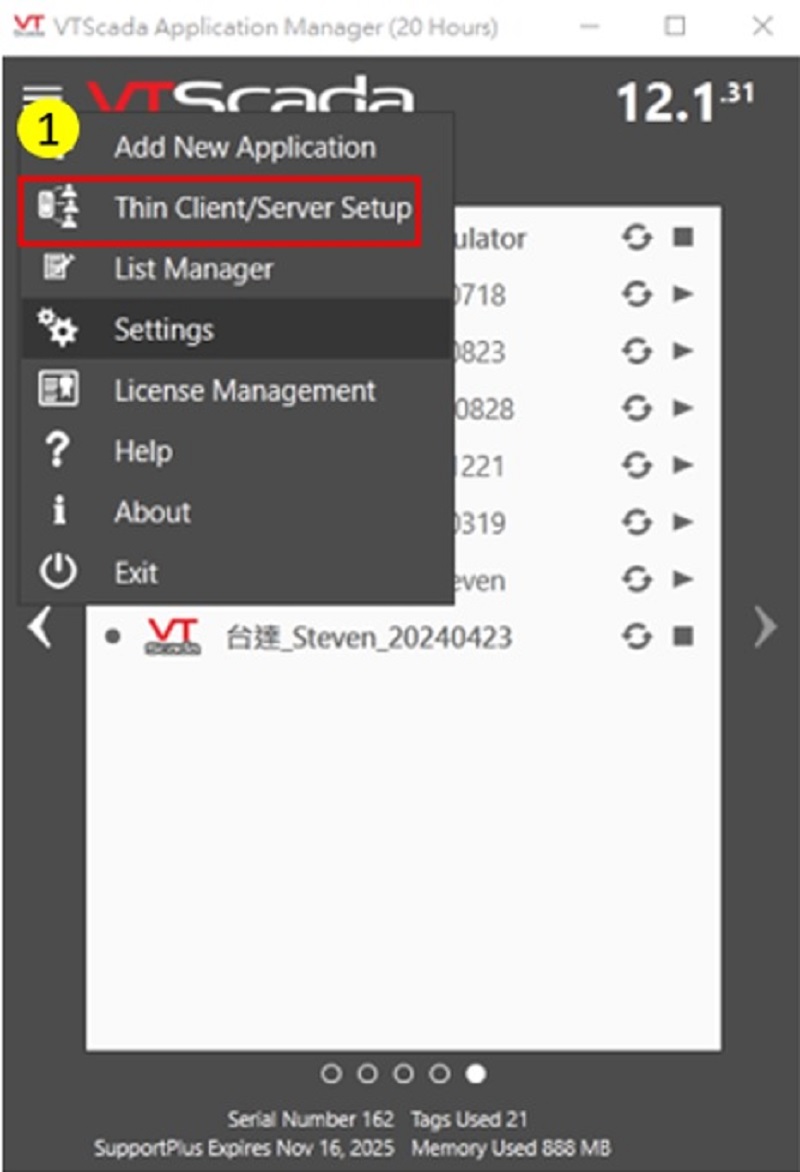Maximize the VTScada Application Manager window
This screenshot has width=800, height=1172.
(x=675, y=26)
